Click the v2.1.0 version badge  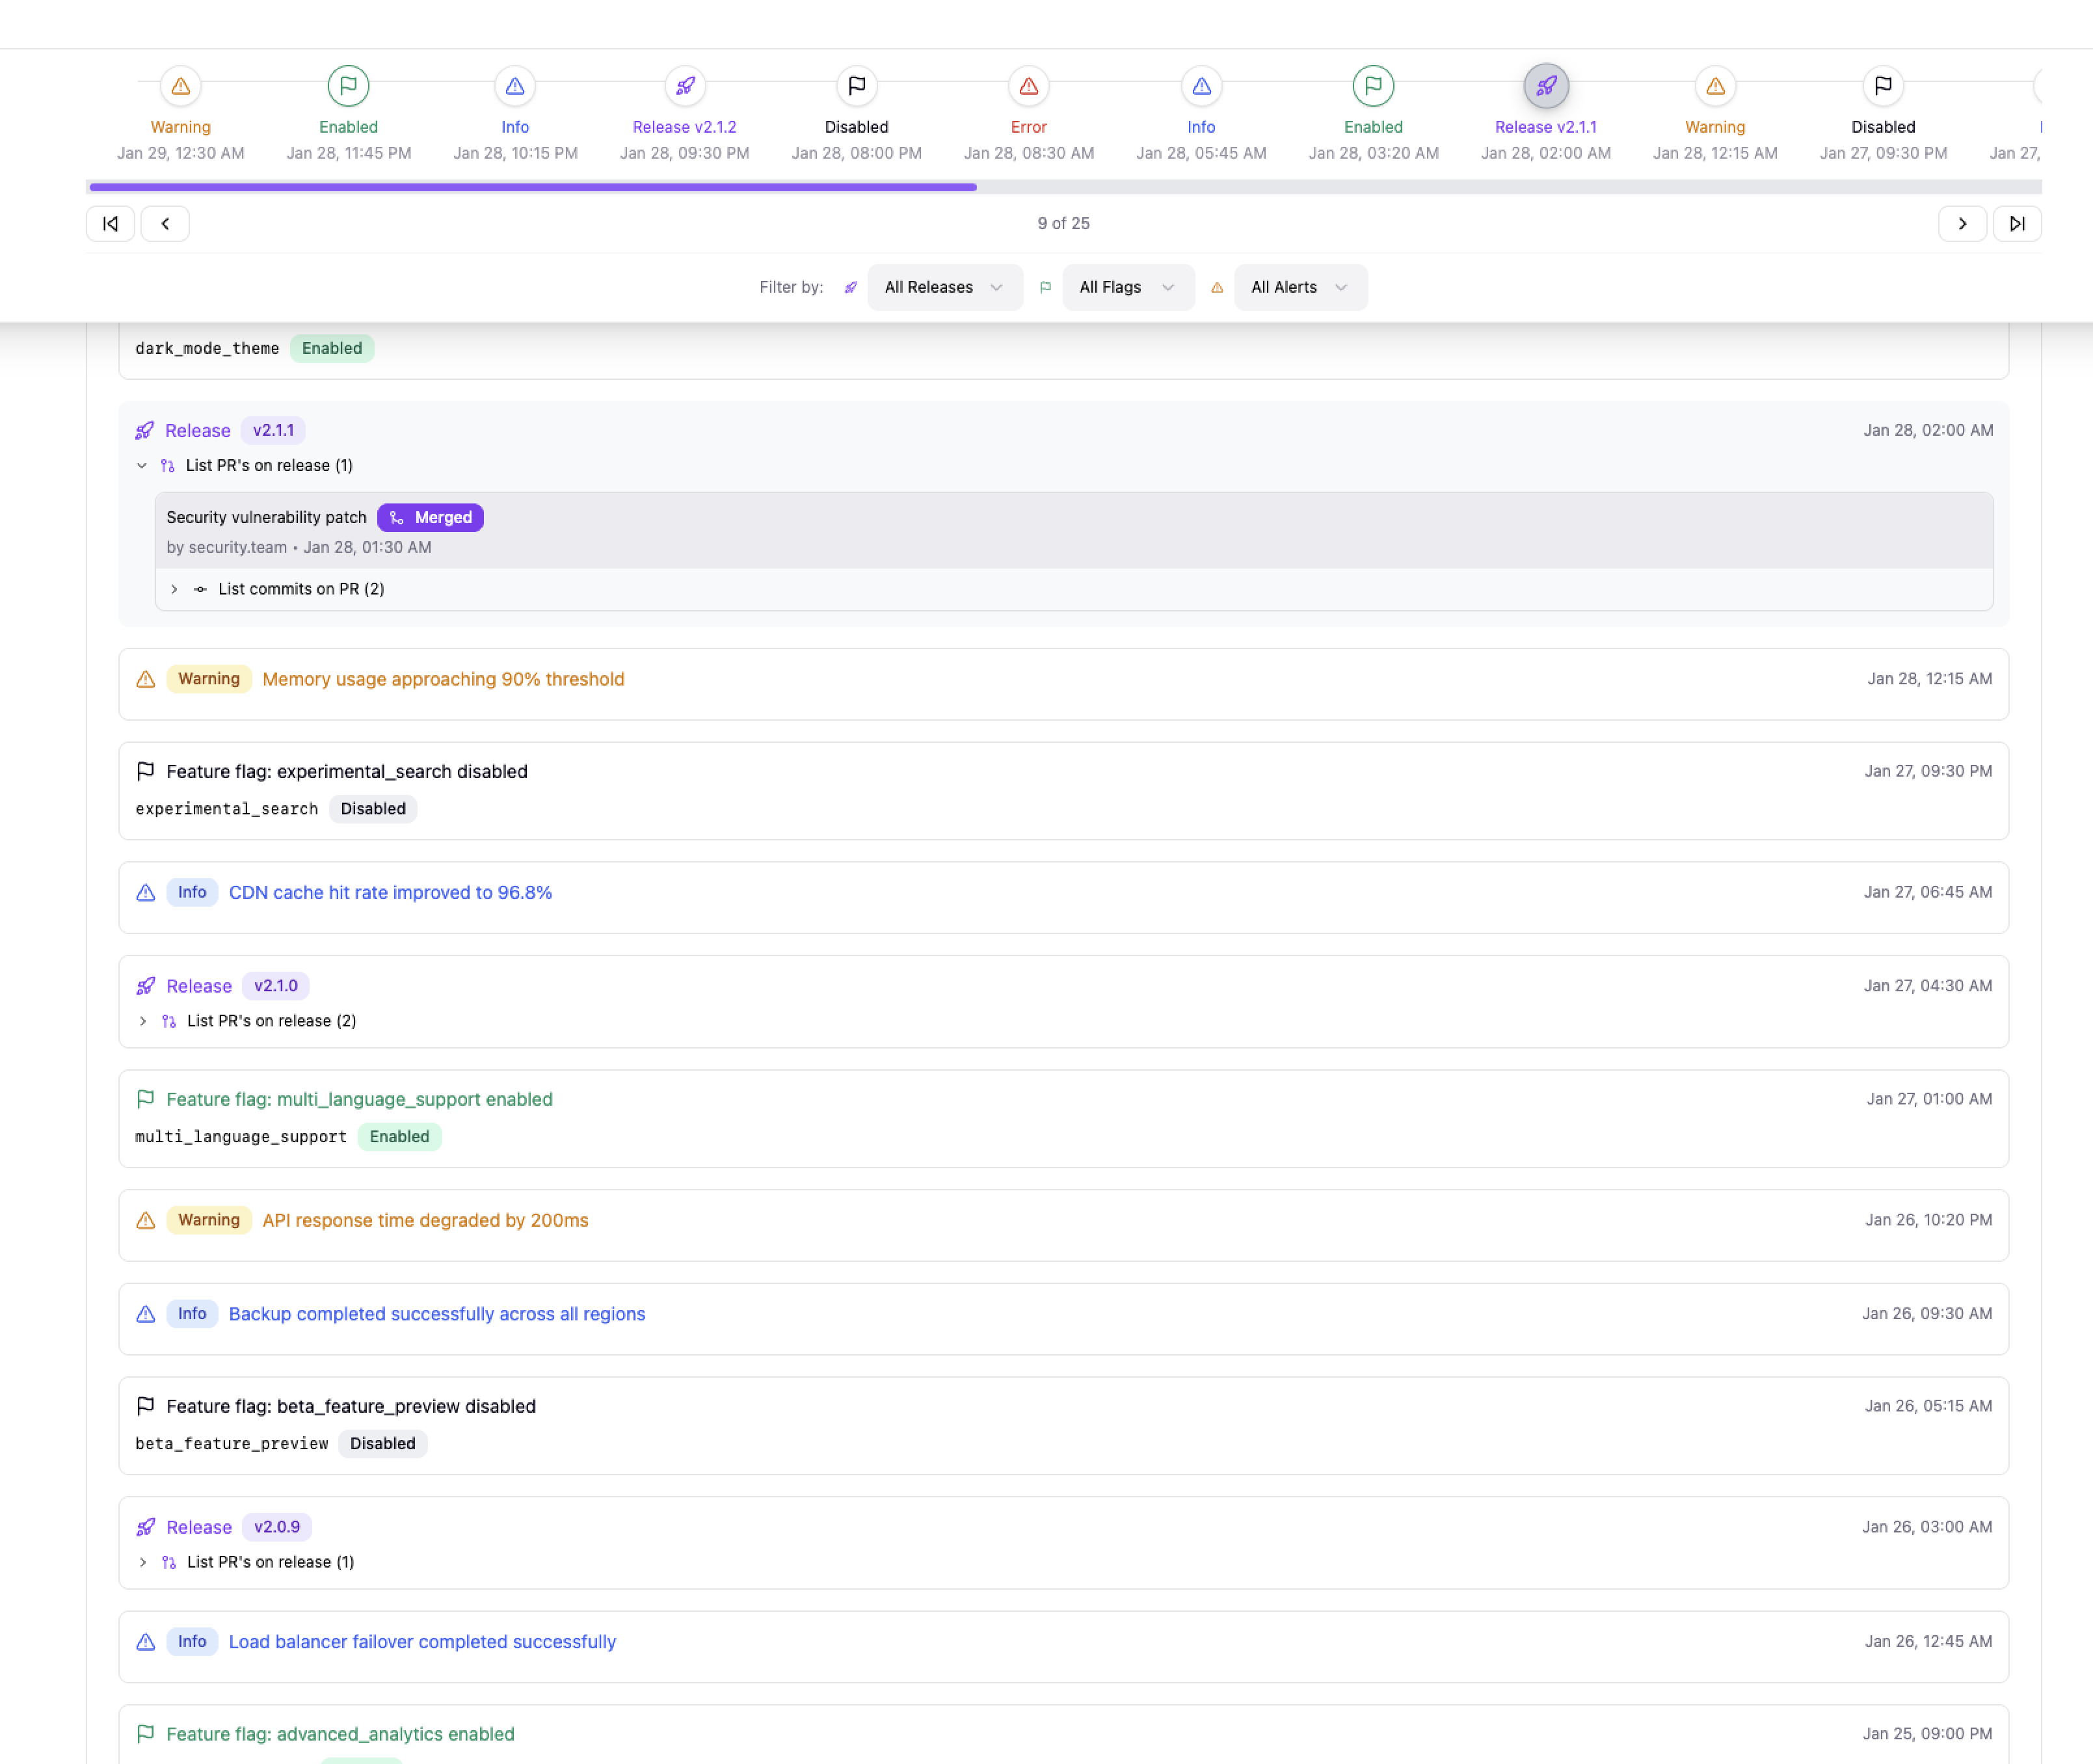(x=276, y=986)
